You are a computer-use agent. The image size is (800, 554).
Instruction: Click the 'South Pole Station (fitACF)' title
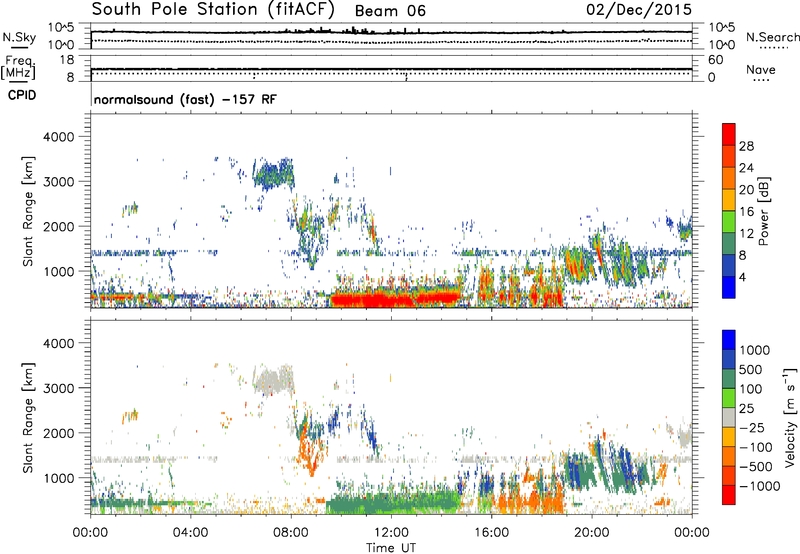pos(213,10)
